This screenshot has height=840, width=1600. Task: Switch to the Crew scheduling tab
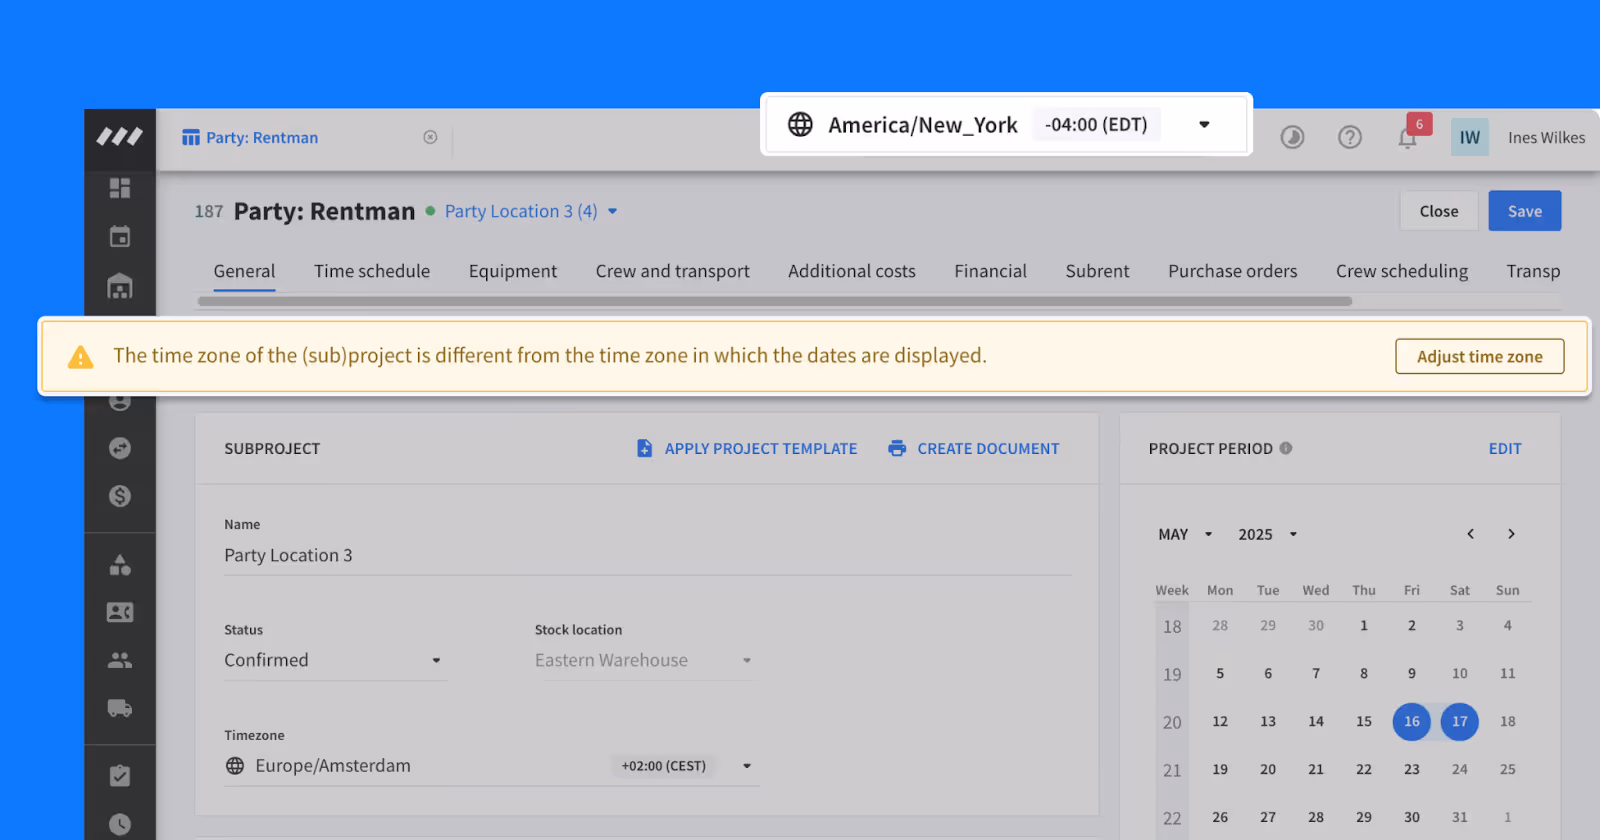[1402, 271]
